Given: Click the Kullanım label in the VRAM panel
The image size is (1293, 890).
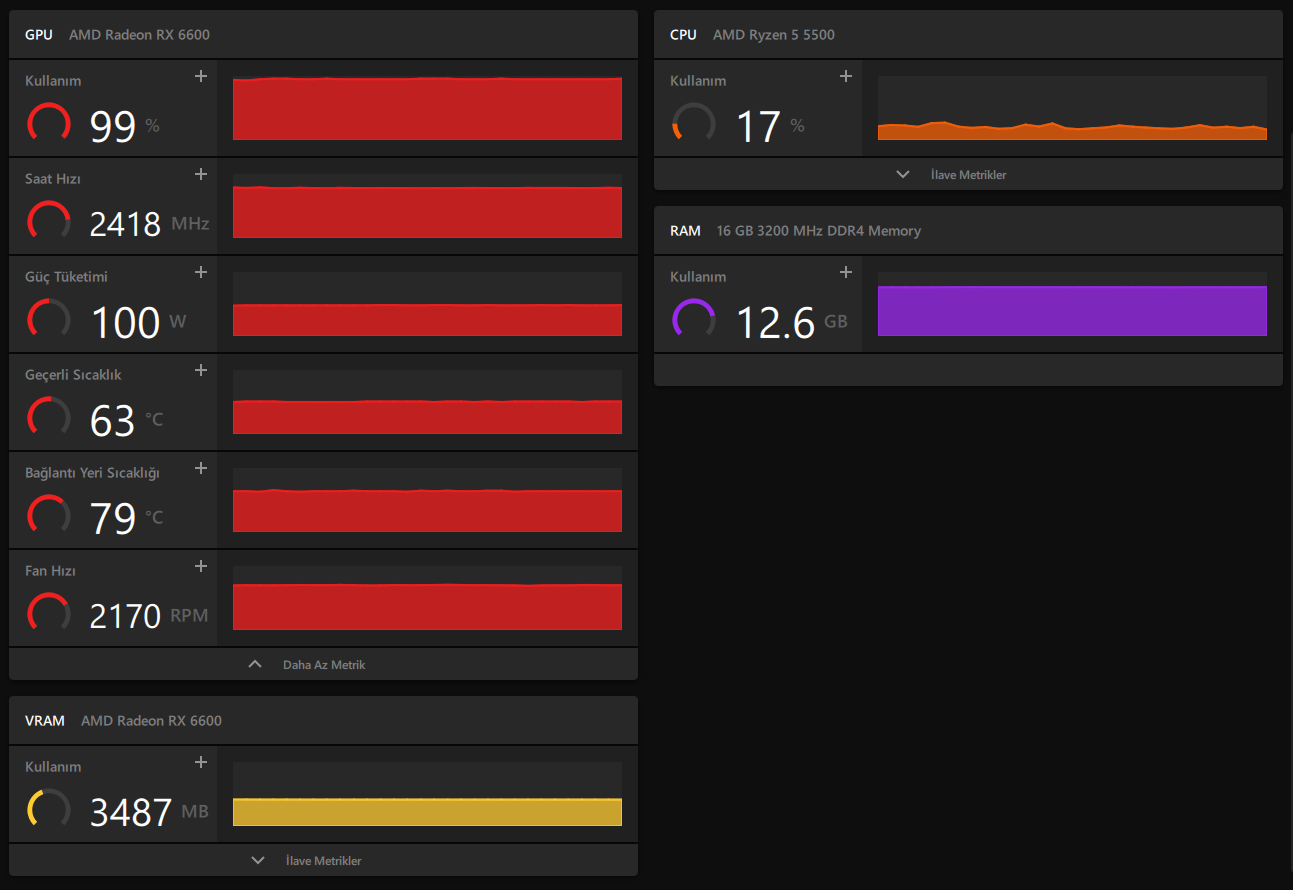Looking at the screenshot, I should (x=53, y=767).
